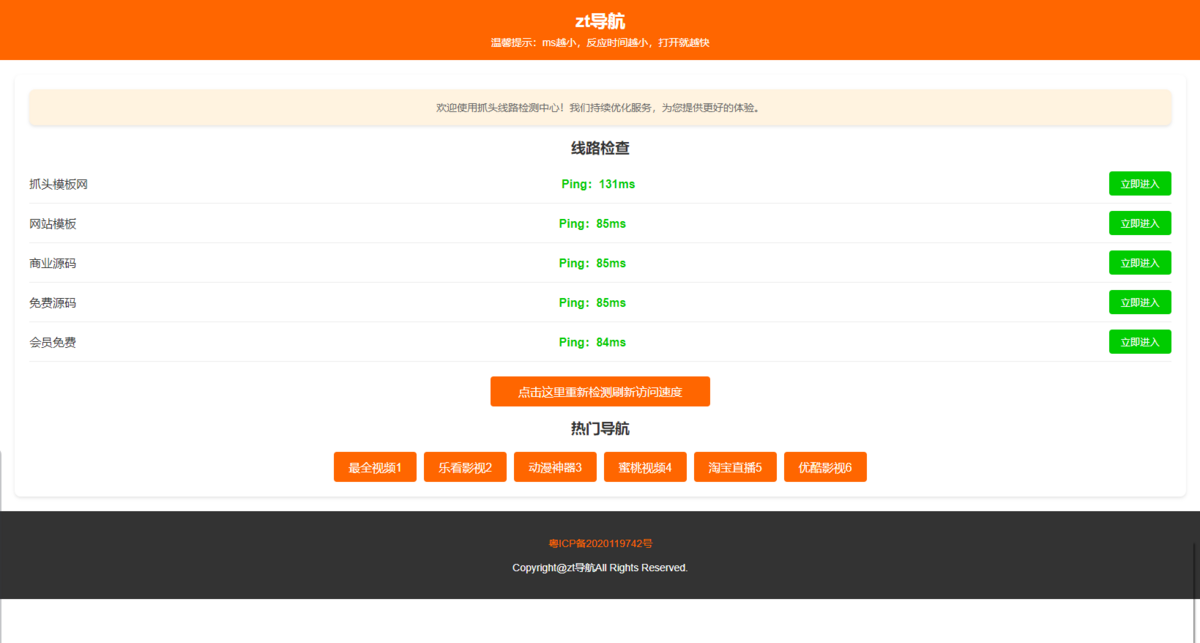Image resolution: width=1200 pixels, height=643 pixels.
Task: Click the 温馨提示 subtitle in header
Action: point(600,43)
